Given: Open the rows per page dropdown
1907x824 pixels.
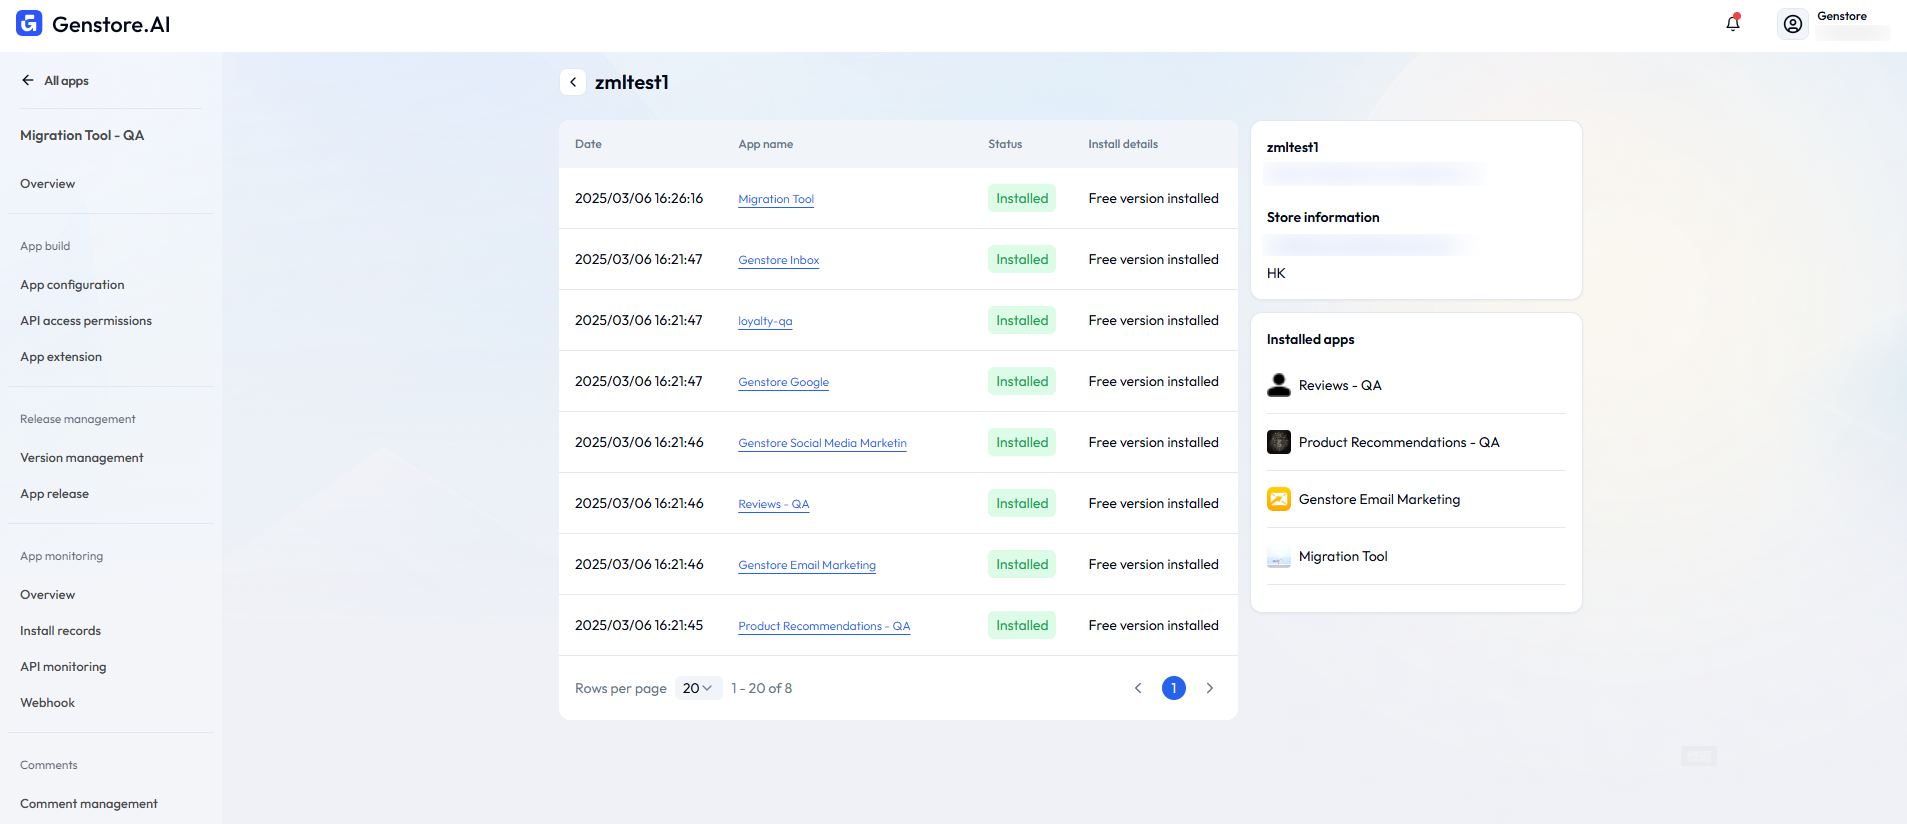Looking at the screenshot, I should (x=698, y=688).
